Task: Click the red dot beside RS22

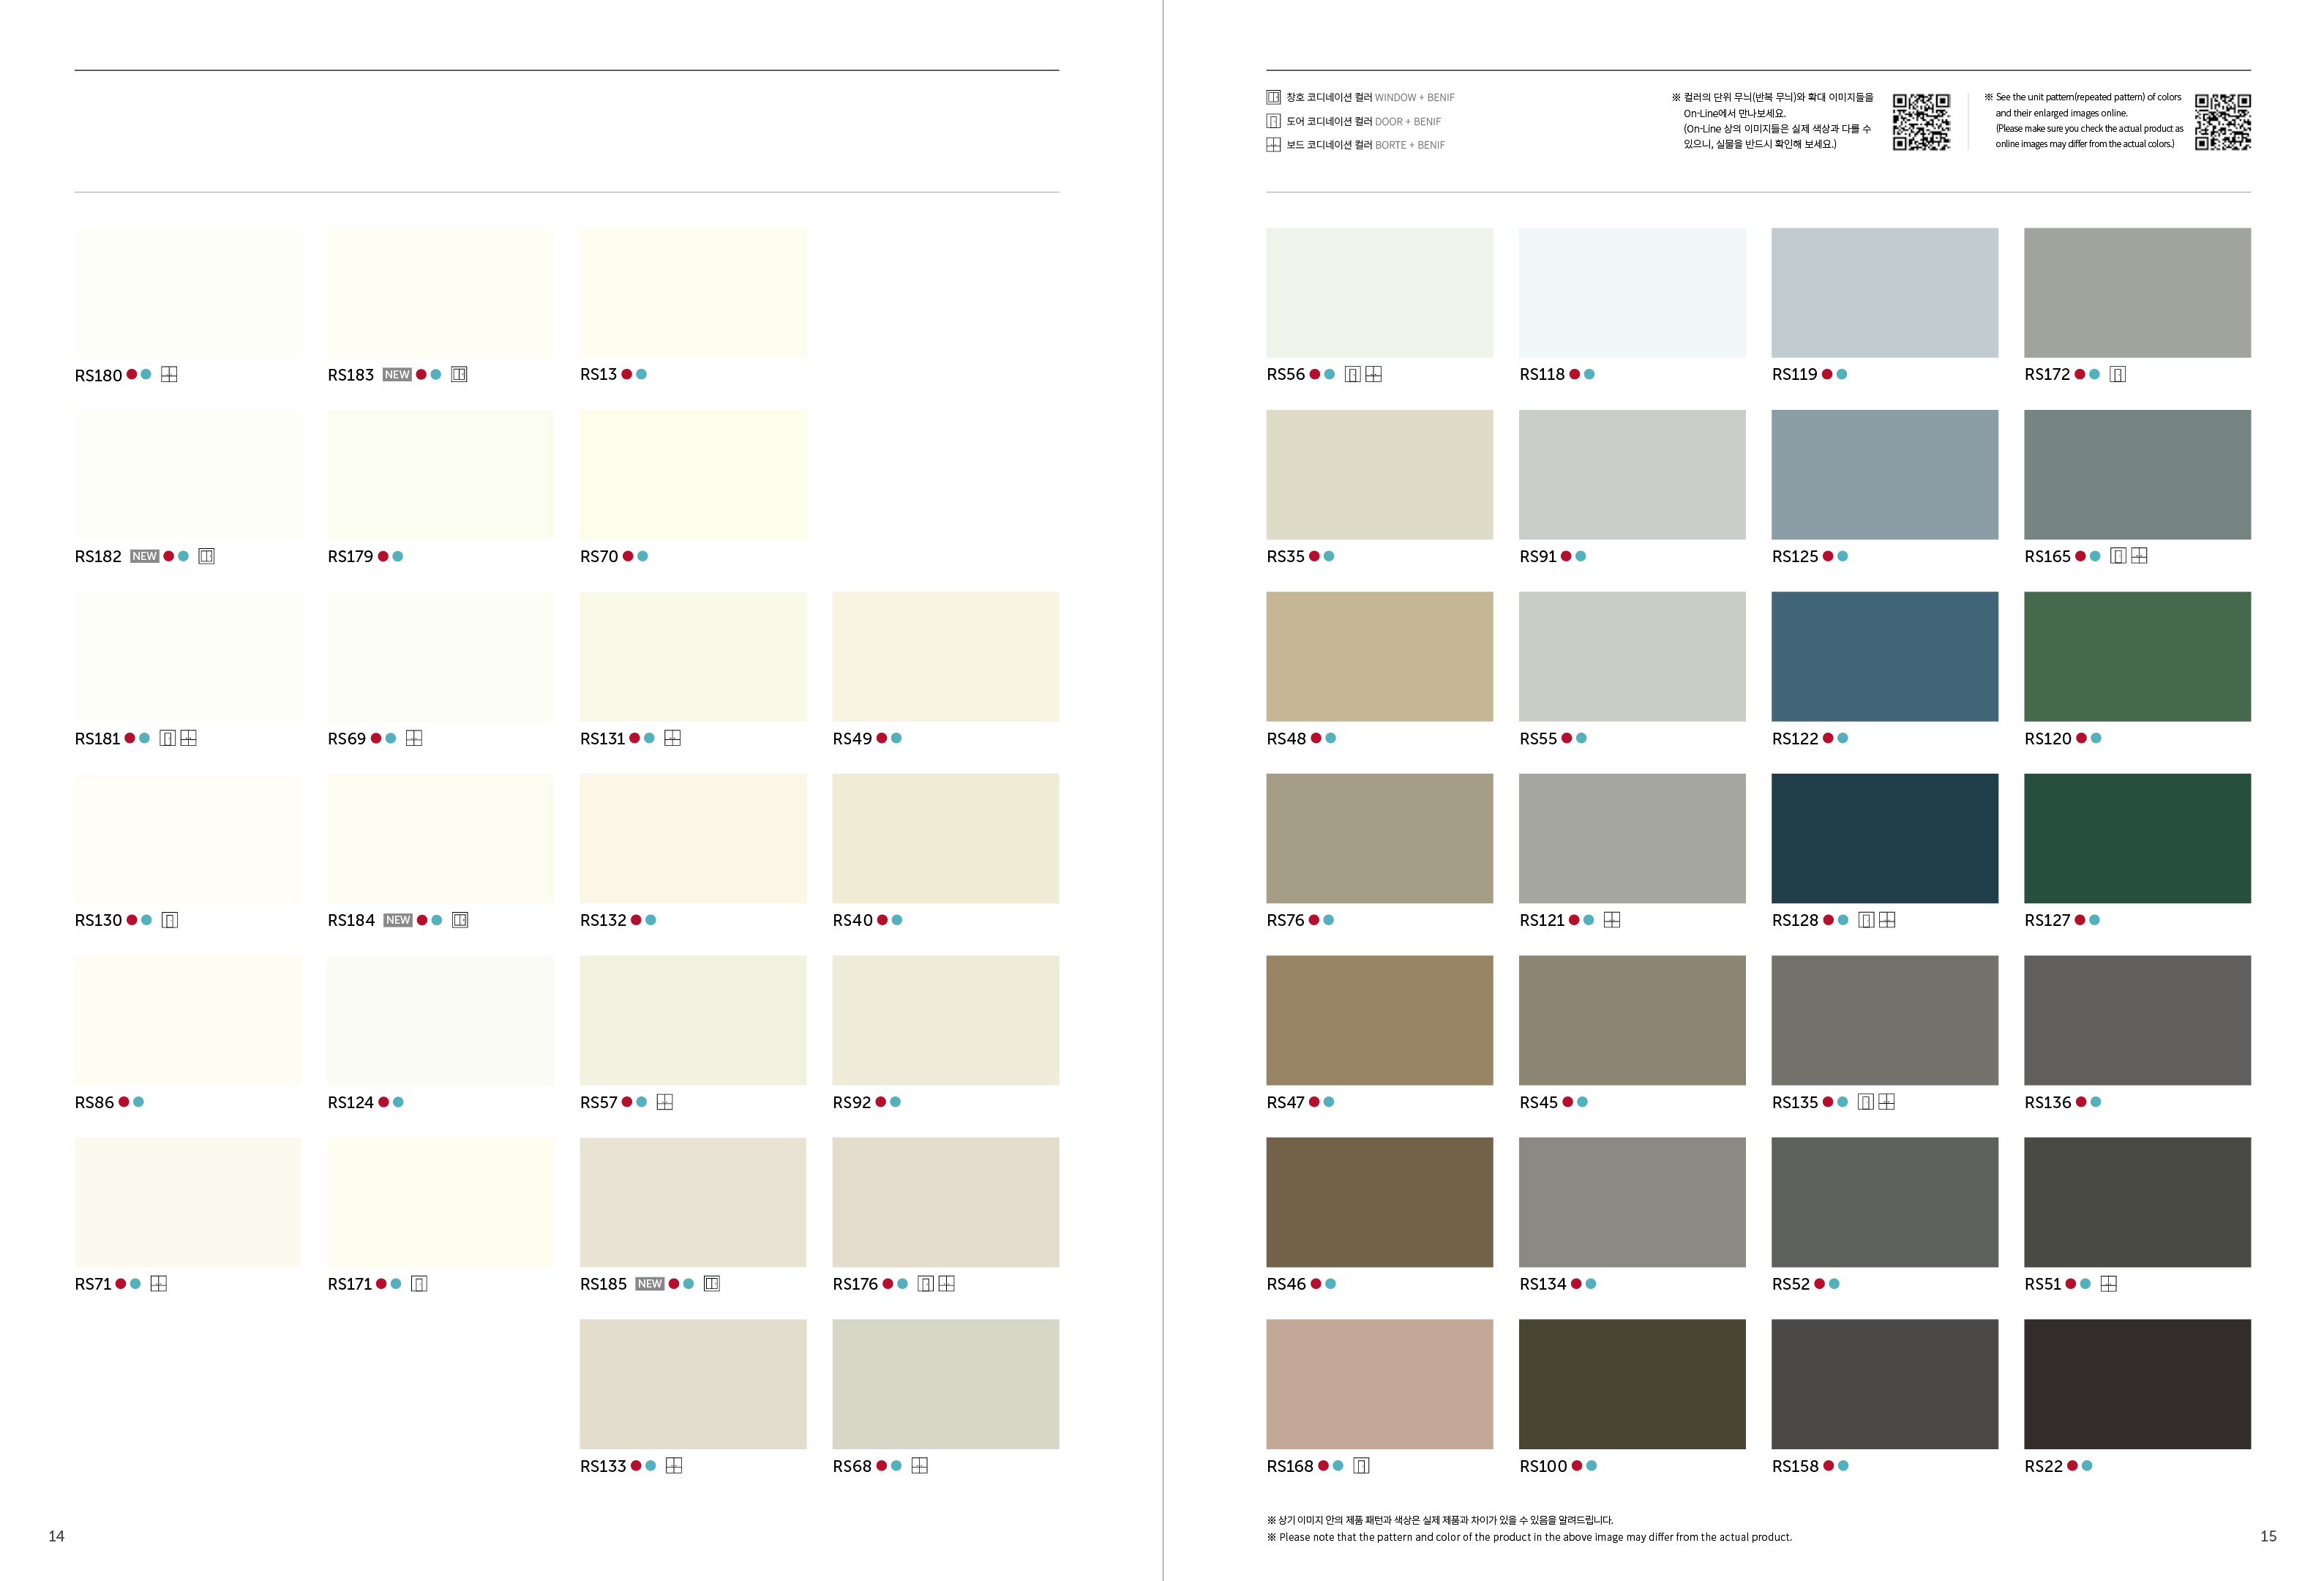Action: (2073, 1466)
